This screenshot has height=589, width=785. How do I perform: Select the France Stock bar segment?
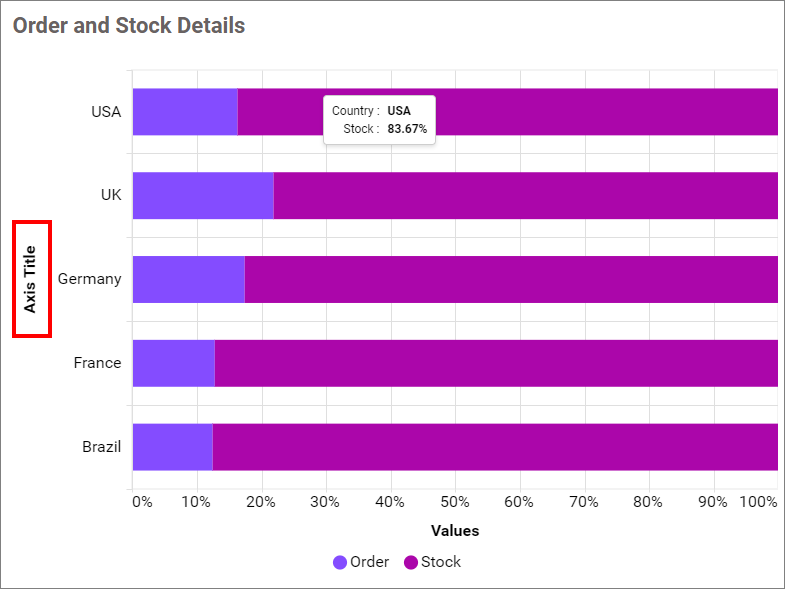495,363
